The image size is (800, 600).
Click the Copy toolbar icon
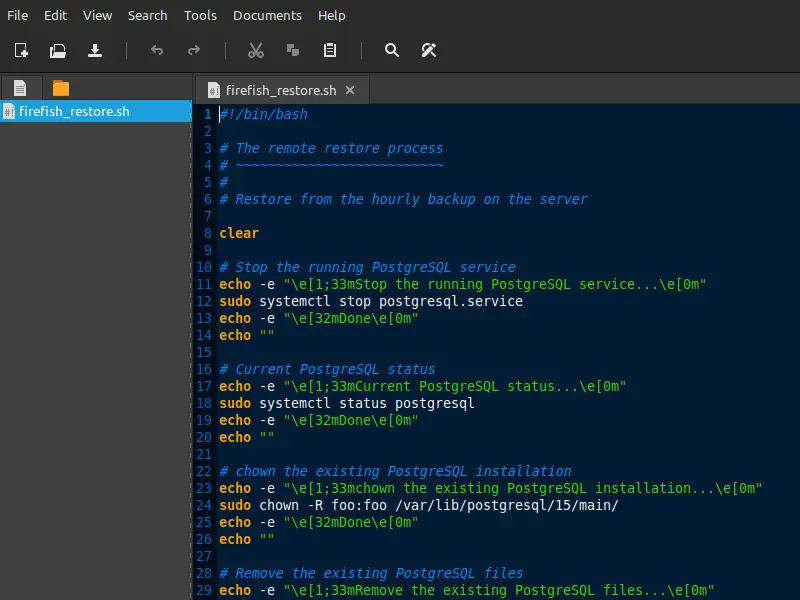(293, 50)
